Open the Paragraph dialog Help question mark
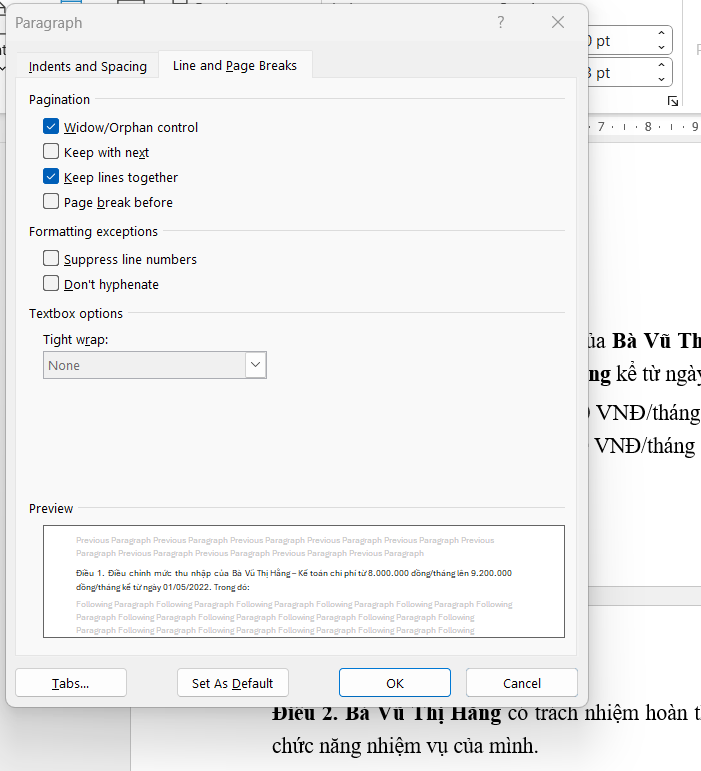The height and width of the screenshot is (771, 701). (500, 22)
